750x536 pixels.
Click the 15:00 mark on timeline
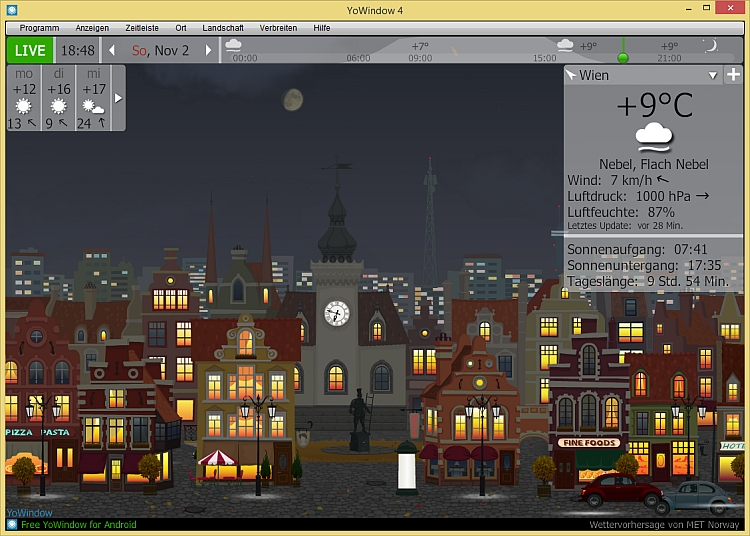tap(544, 58)
